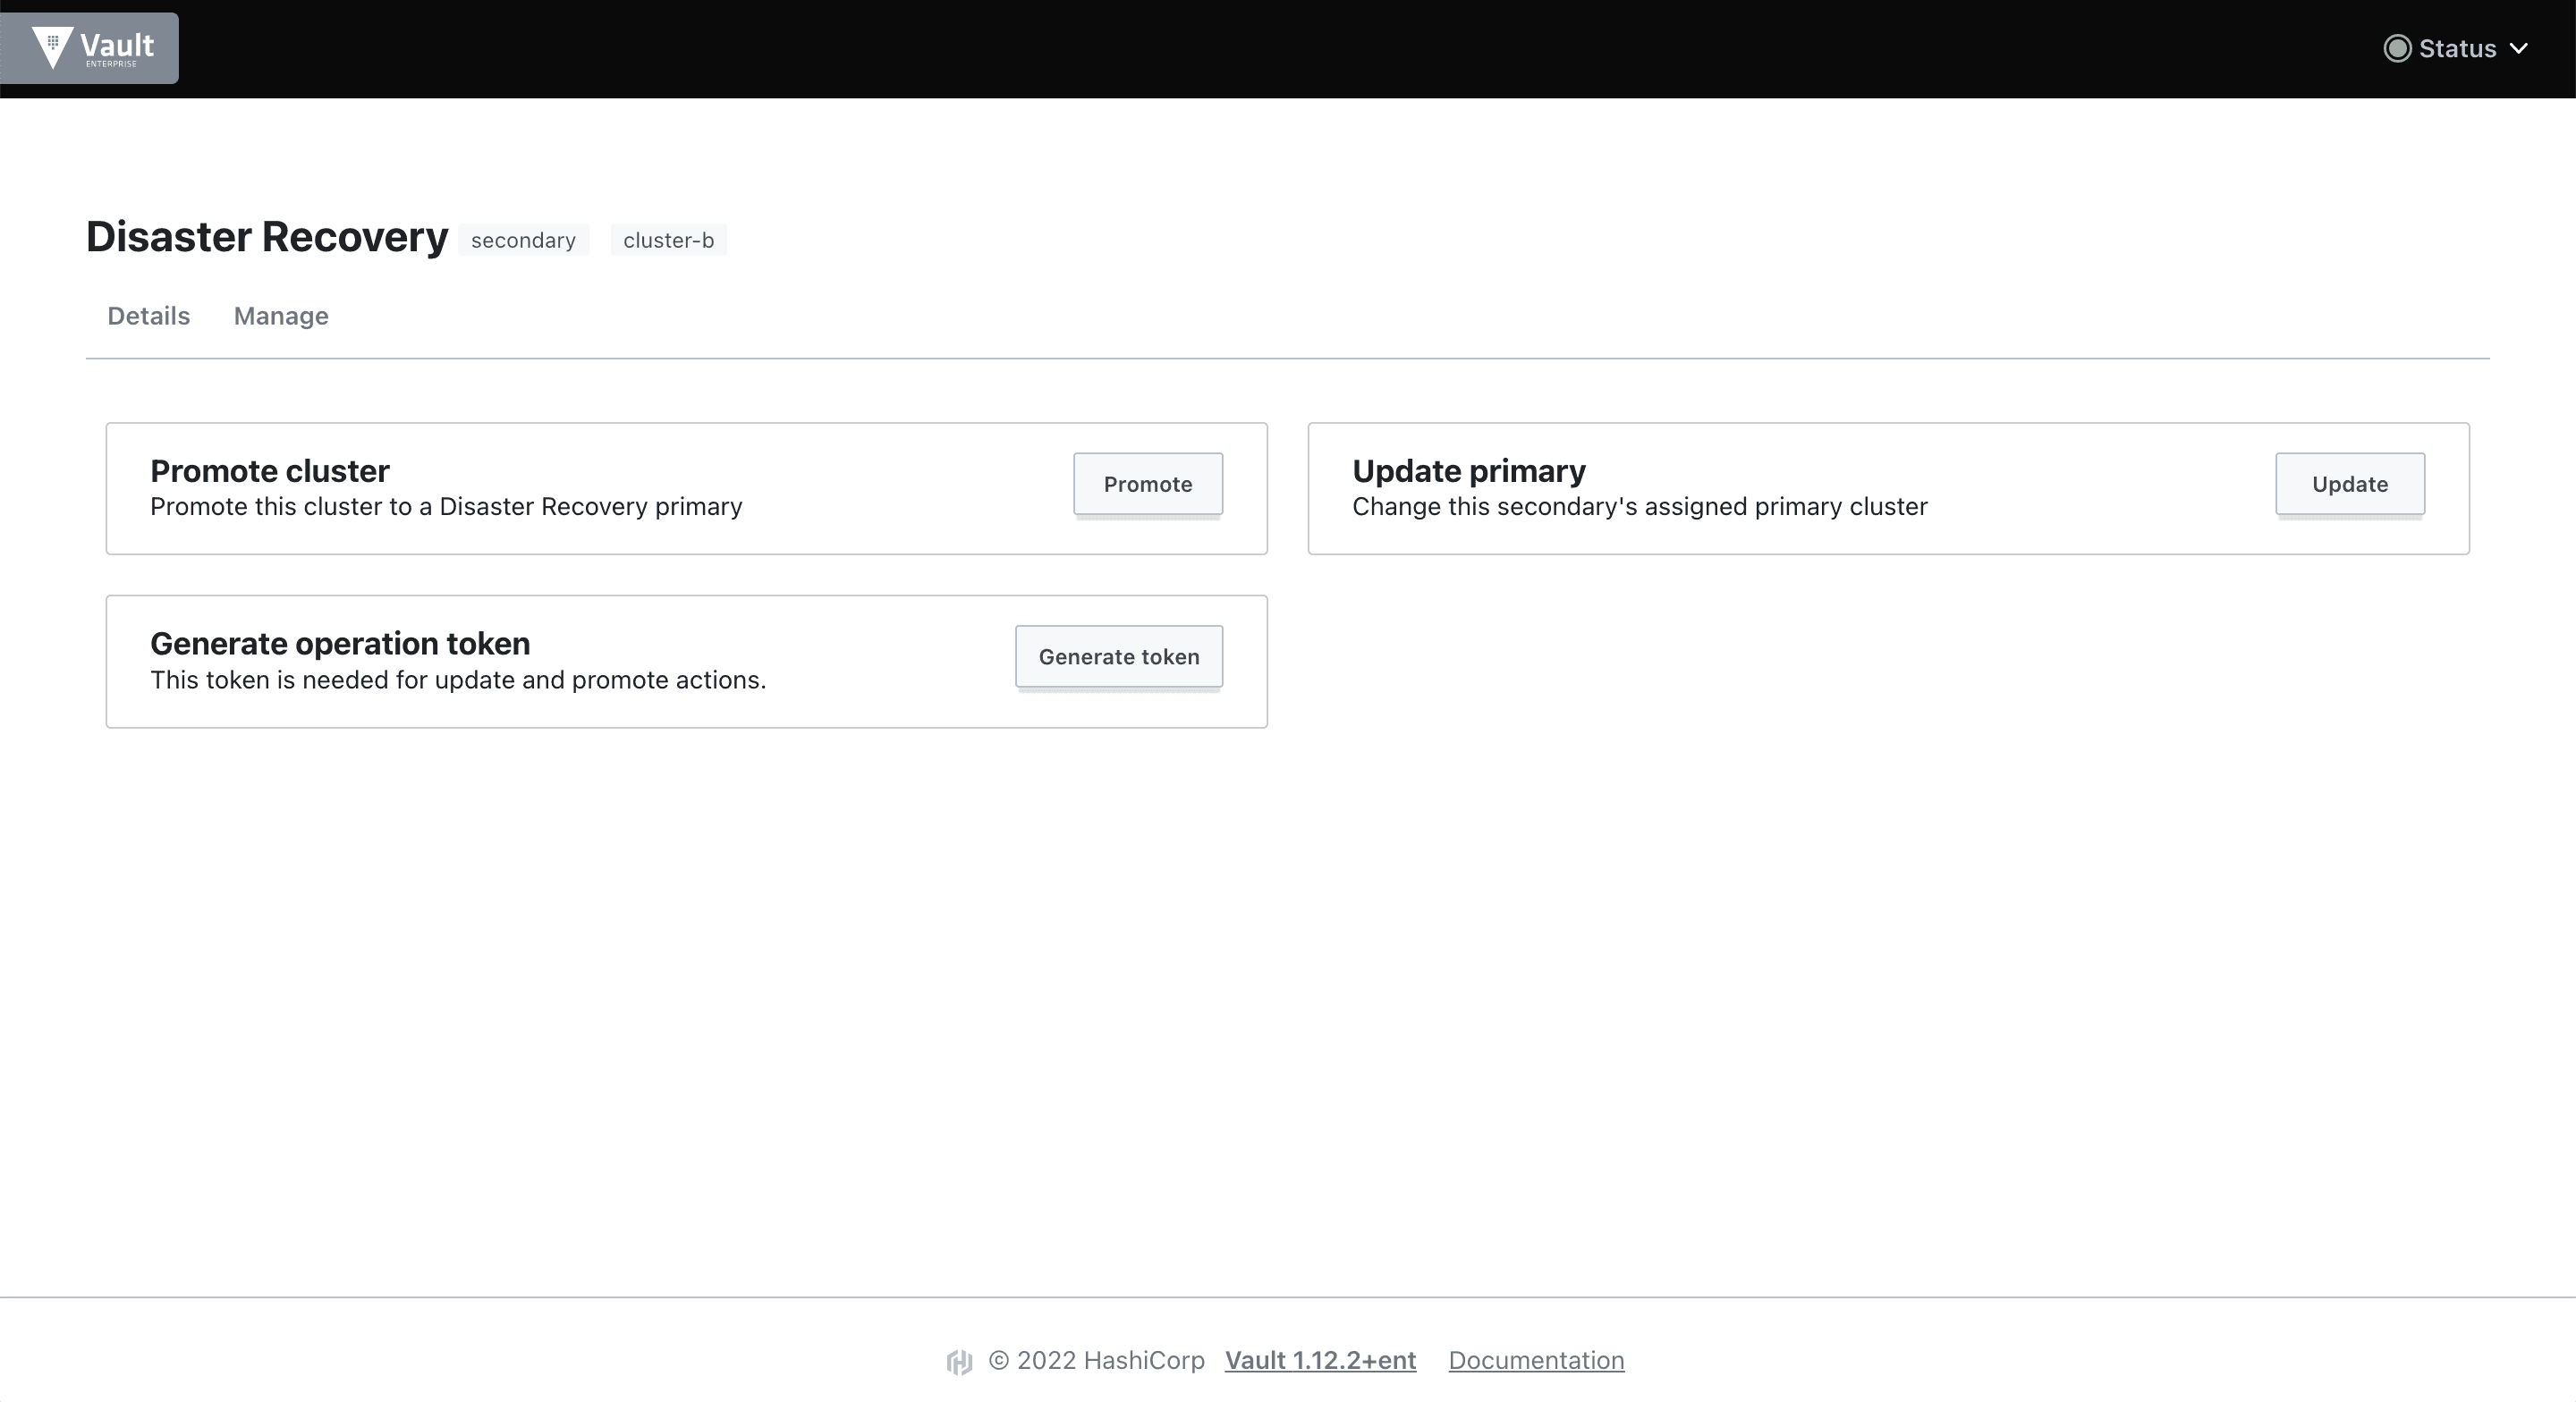Select the Manage tab
Image resolution: width=2576 pixels, height=1402 pixels.
pos(280,316)
